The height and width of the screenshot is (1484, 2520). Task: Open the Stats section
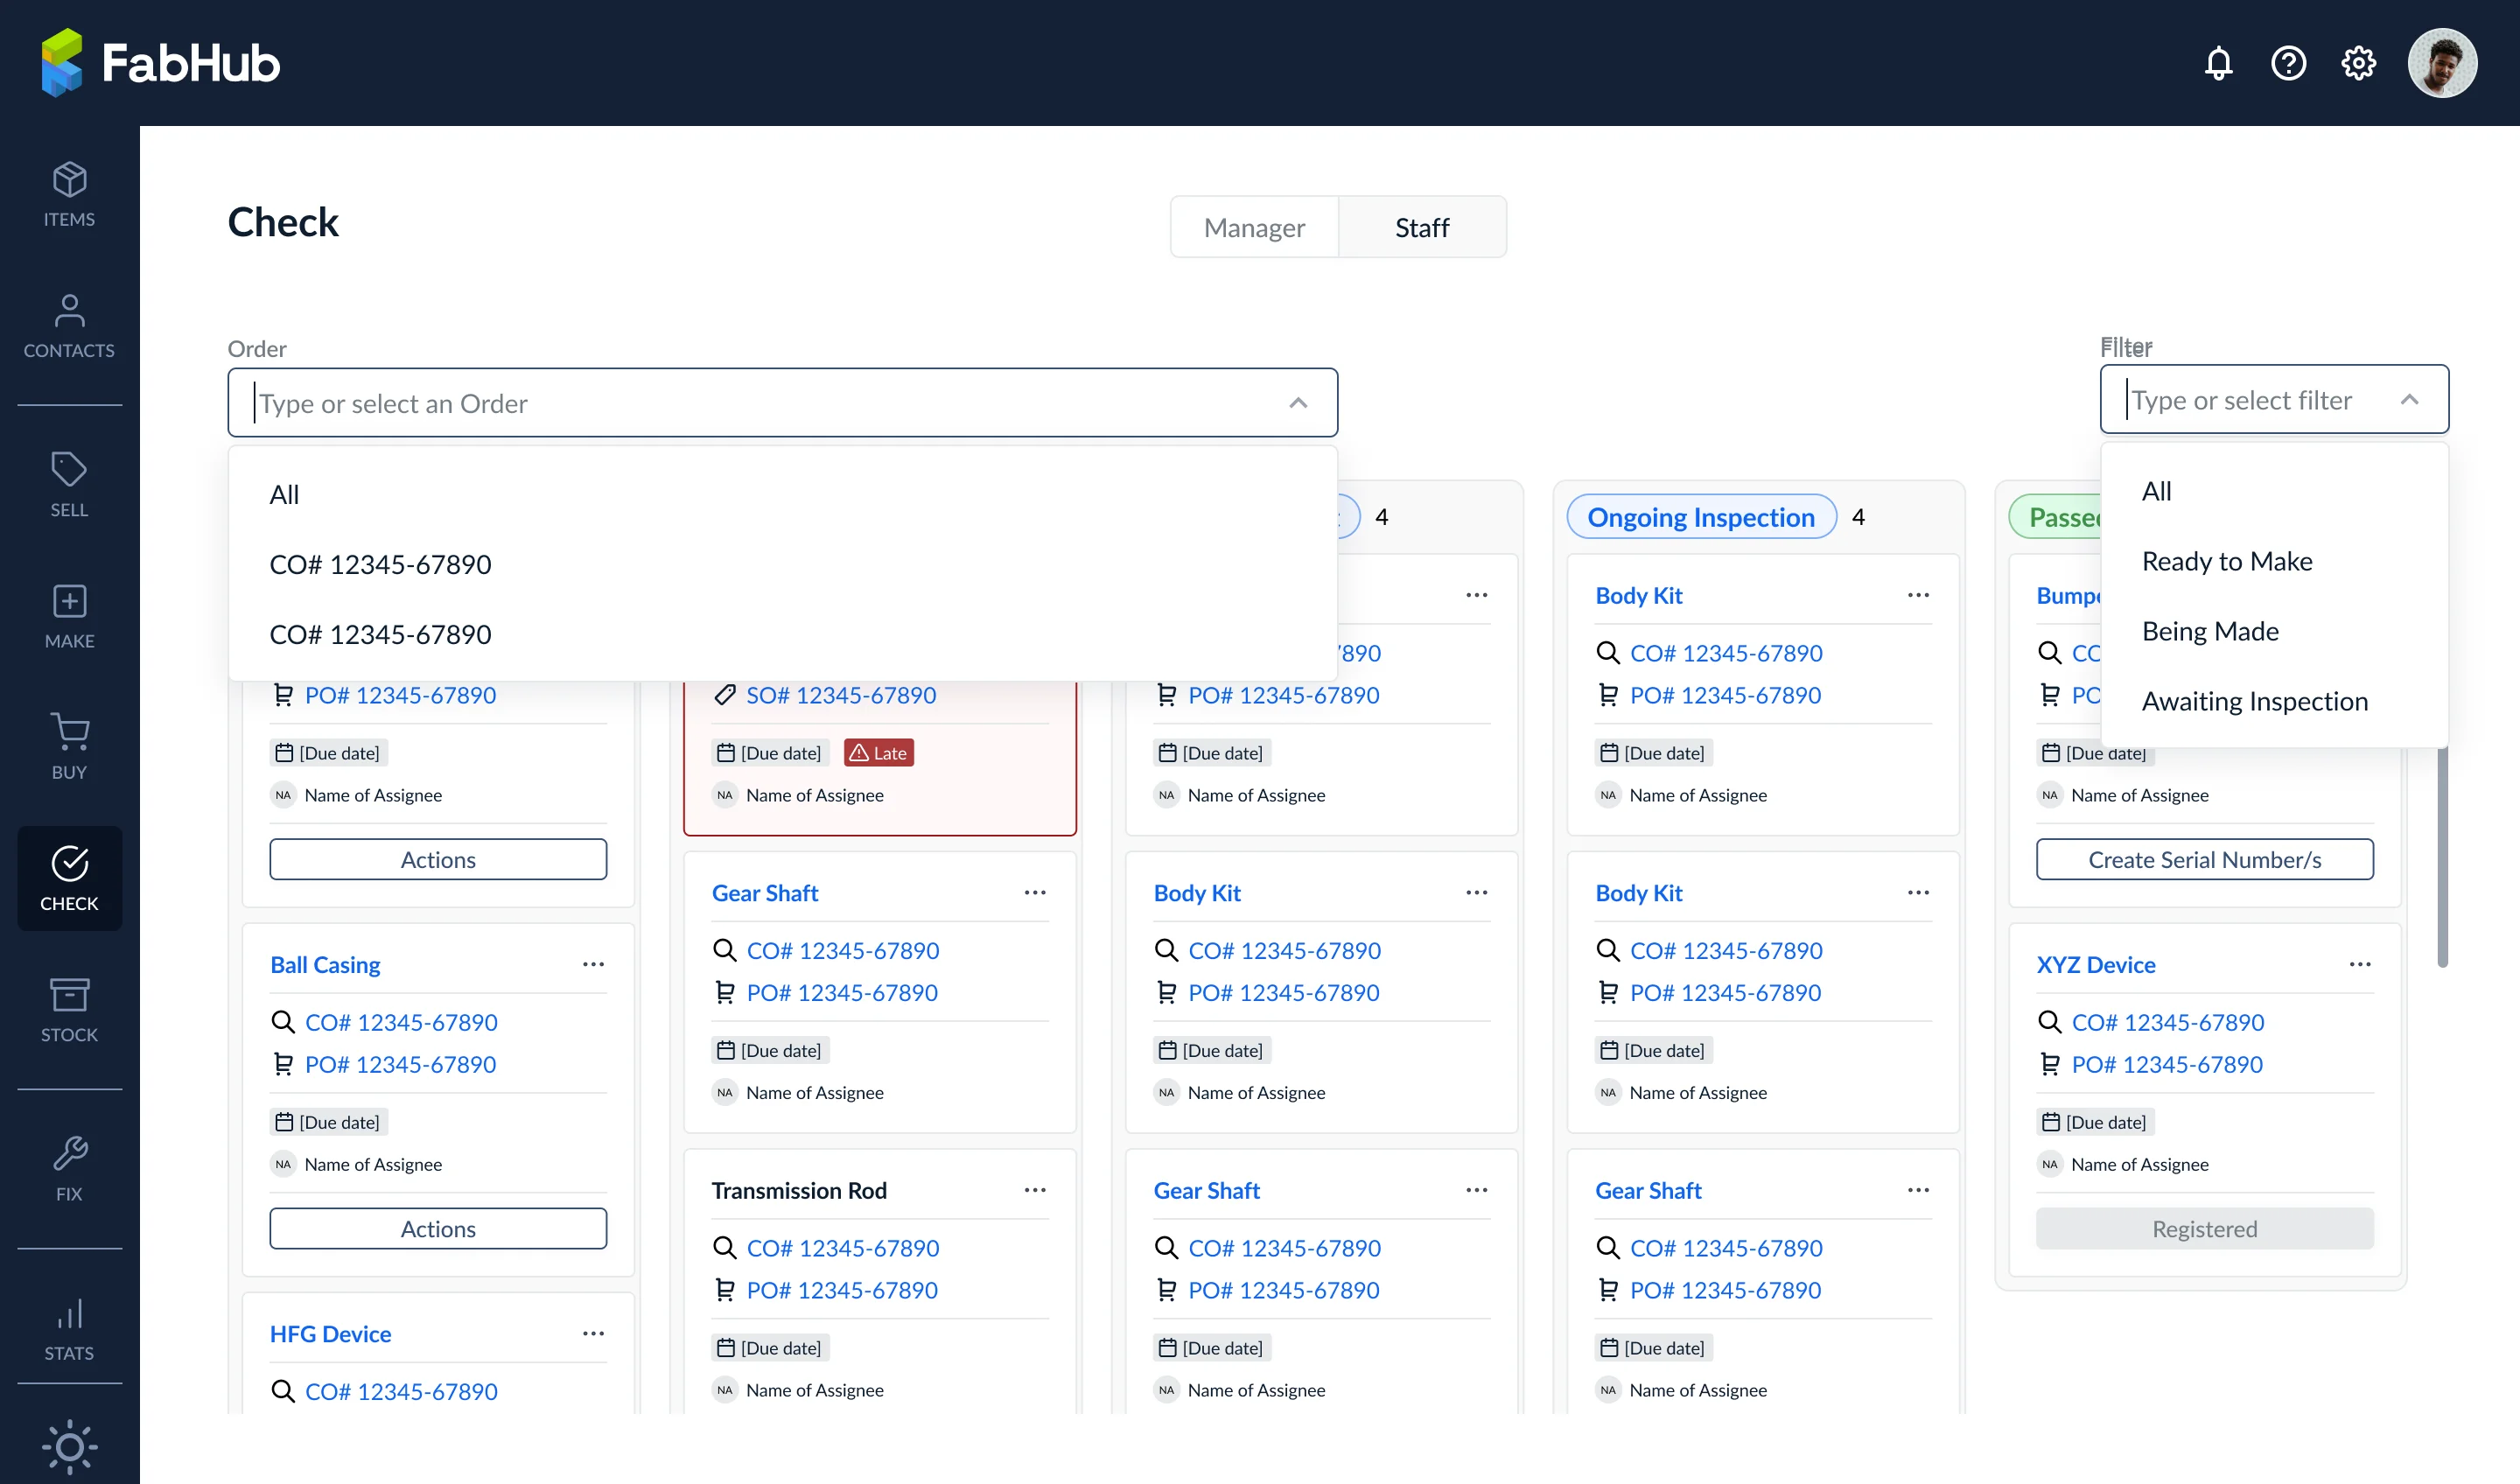(69, 1328)
